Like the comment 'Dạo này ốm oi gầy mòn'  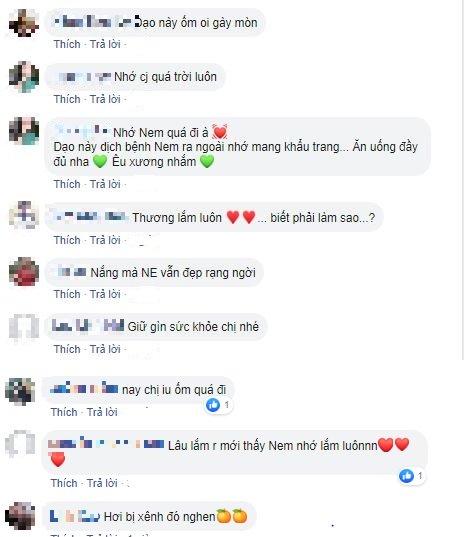click(x=67, y=44)
